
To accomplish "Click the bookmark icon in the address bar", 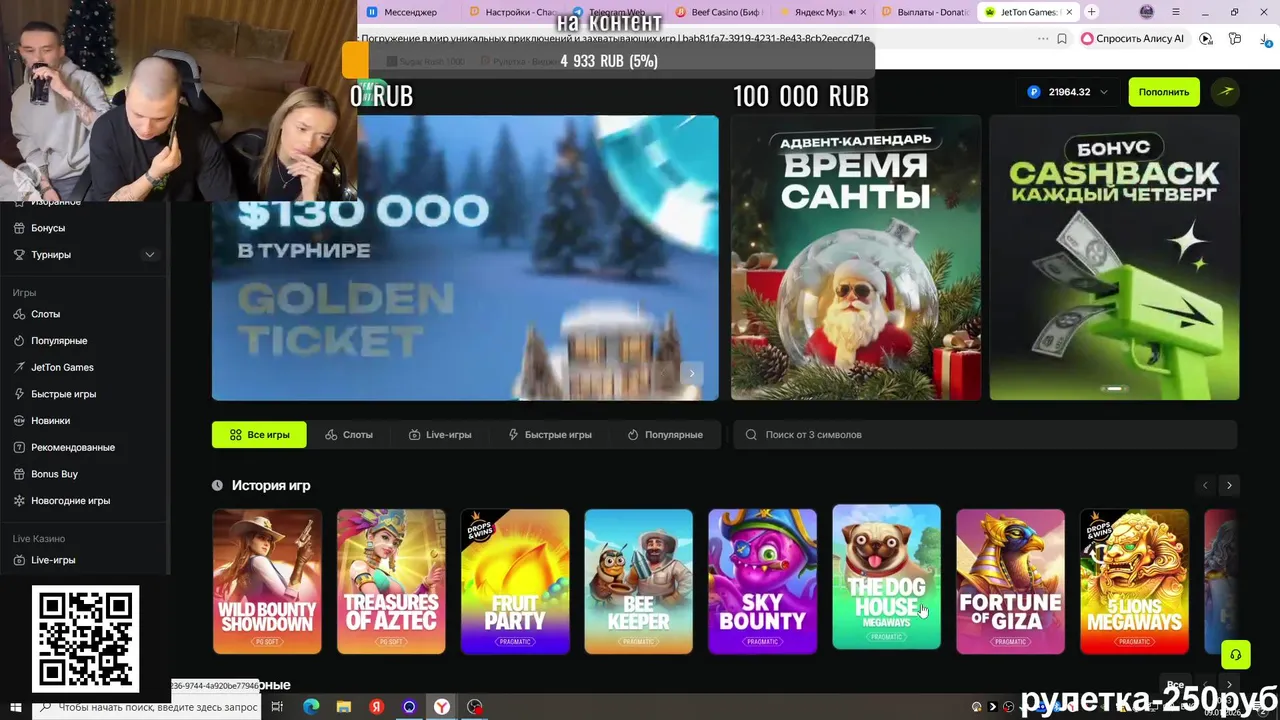I will pyautogui.click(x=1062, y=39).
